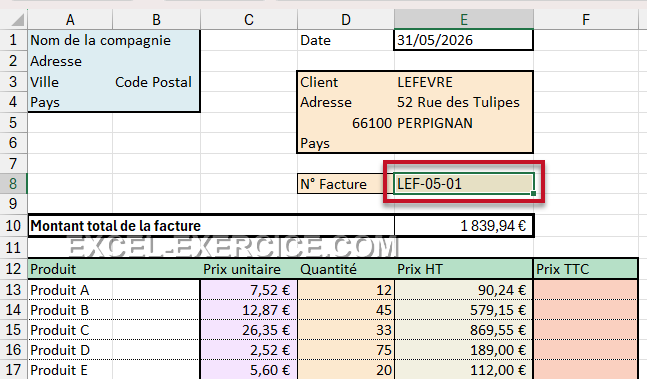
Task: Click the Code Postal cell
Action: click(x=156, y=82)
